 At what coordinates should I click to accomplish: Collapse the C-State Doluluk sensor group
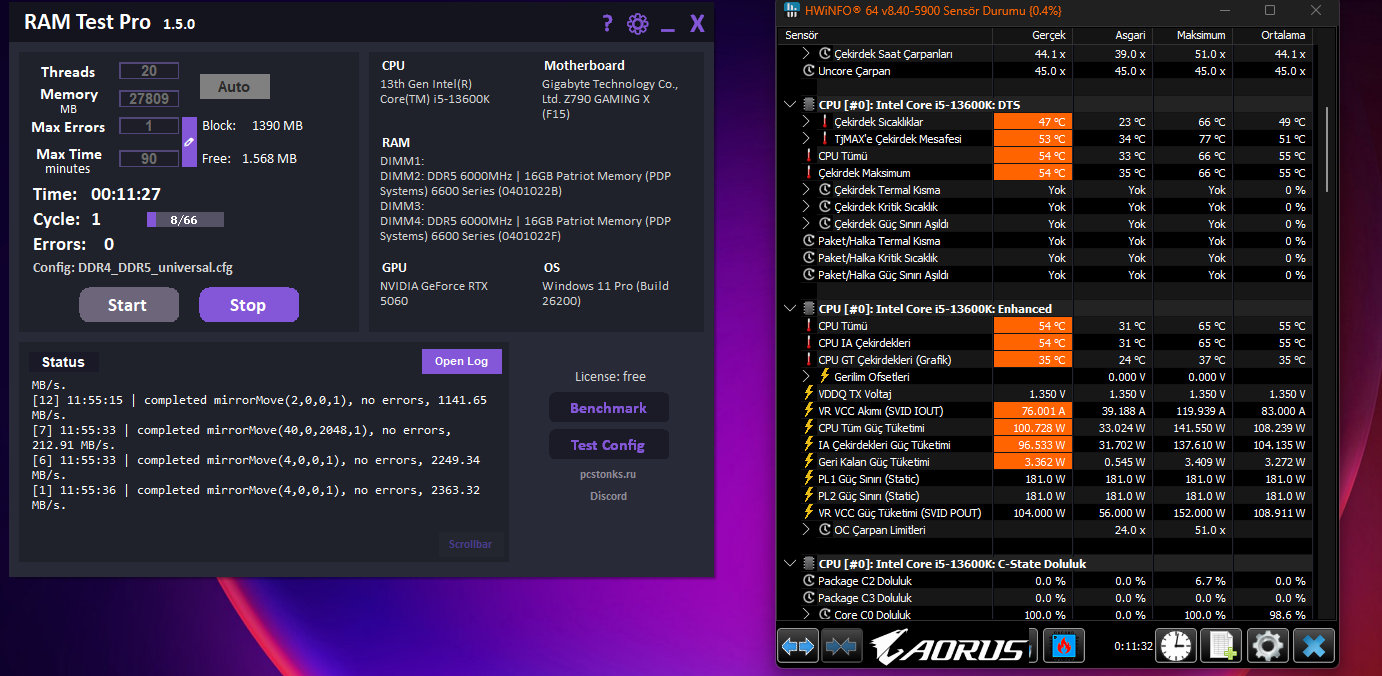pos(790,563)
